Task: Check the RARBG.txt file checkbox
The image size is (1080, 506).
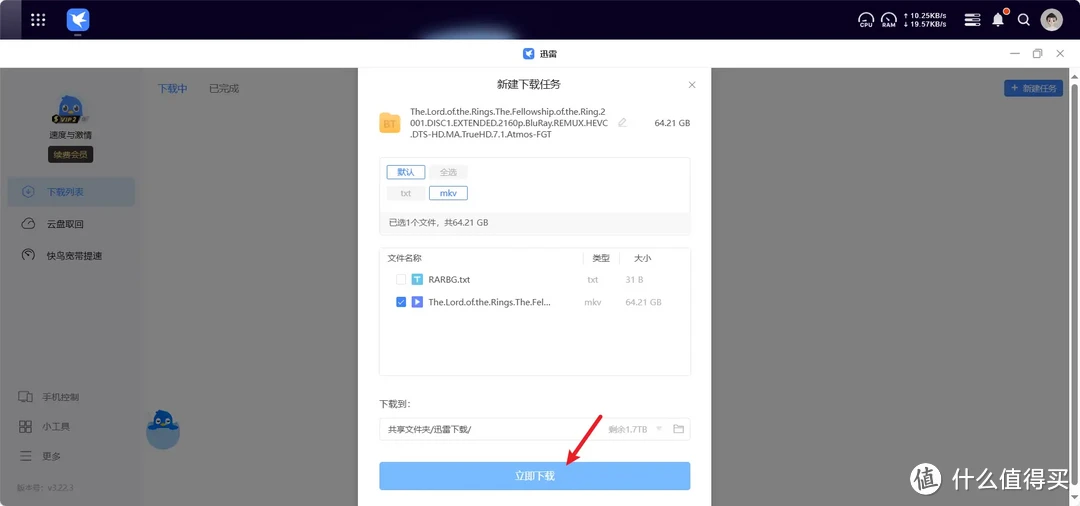Action: click(x=401, y=280)
